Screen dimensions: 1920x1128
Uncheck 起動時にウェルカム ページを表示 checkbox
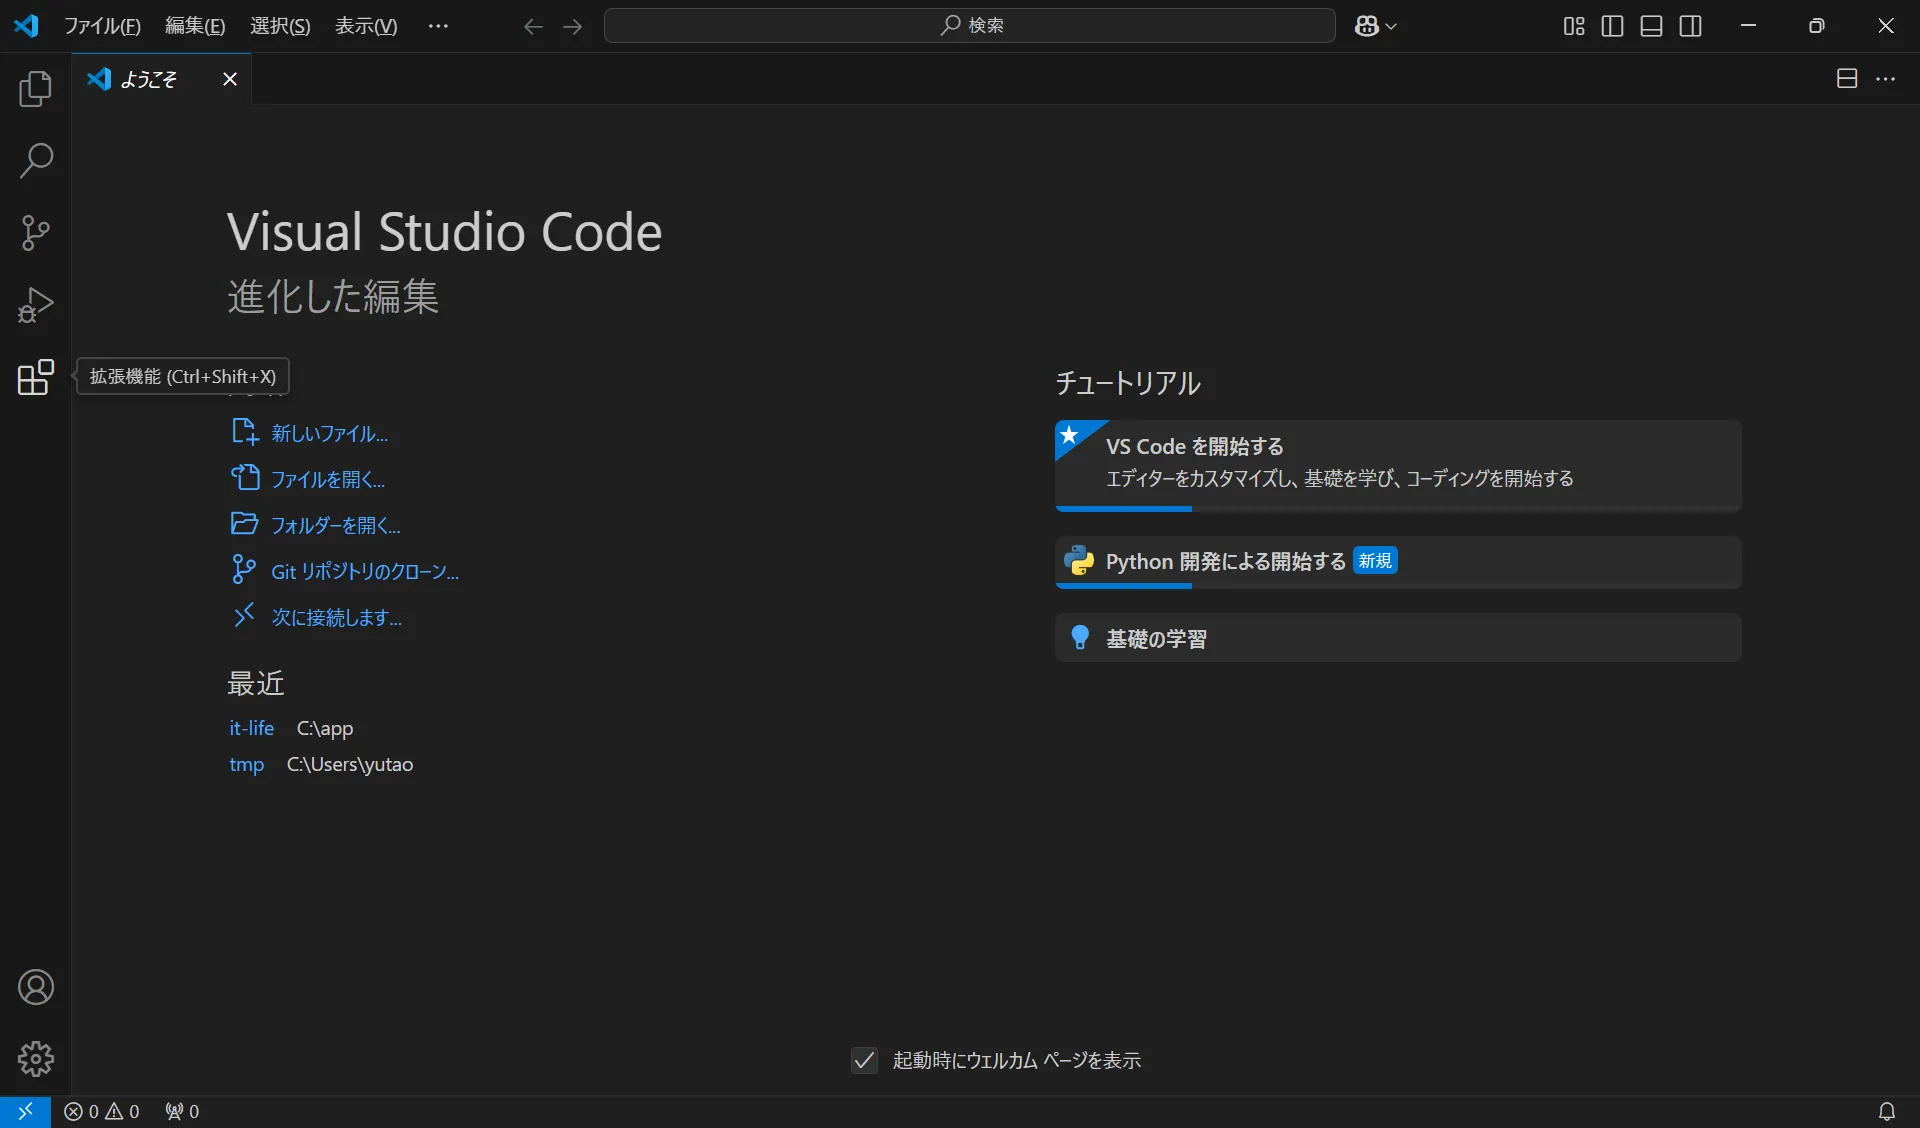tap(865, 1060)
